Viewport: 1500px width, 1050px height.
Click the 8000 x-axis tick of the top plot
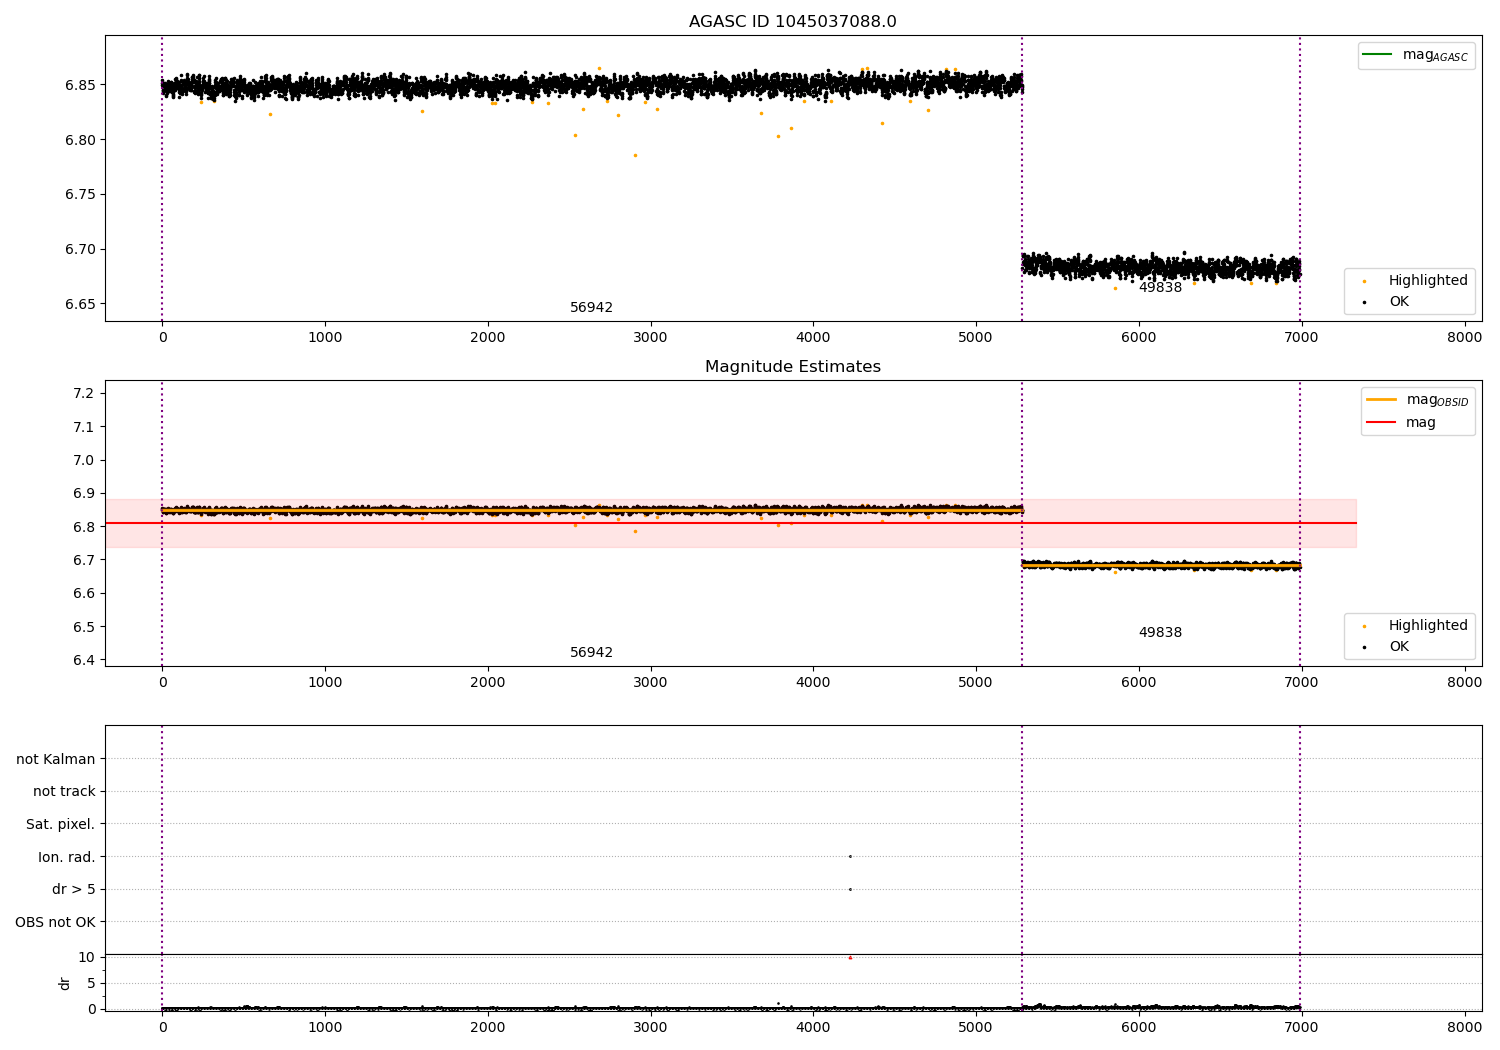1465,338
